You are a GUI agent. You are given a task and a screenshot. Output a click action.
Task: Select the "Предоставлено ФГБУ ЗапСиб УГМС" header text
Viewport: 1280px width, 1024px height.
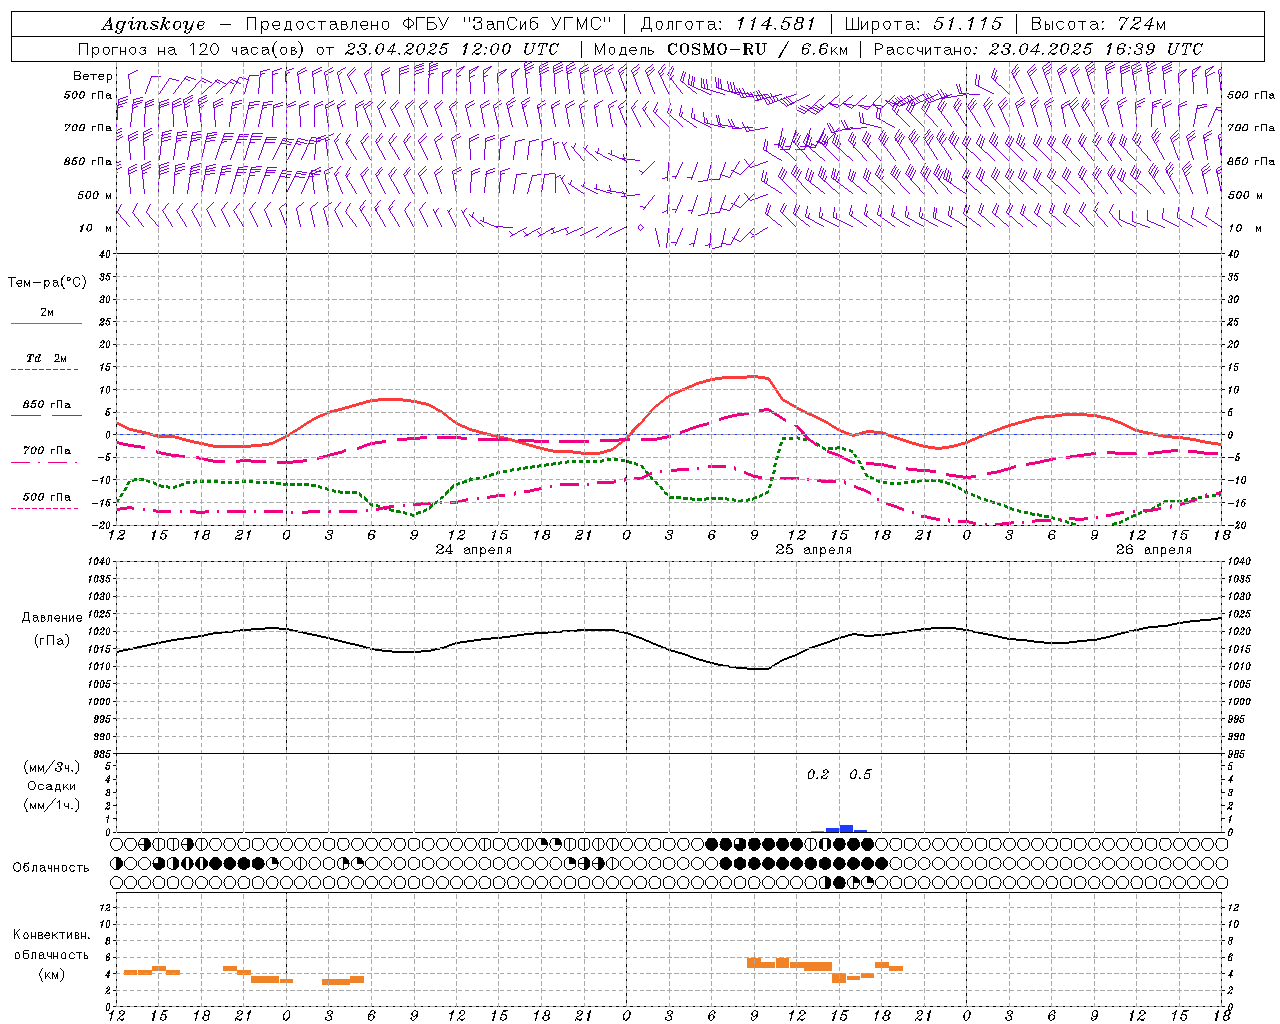[x=428, y=24]
